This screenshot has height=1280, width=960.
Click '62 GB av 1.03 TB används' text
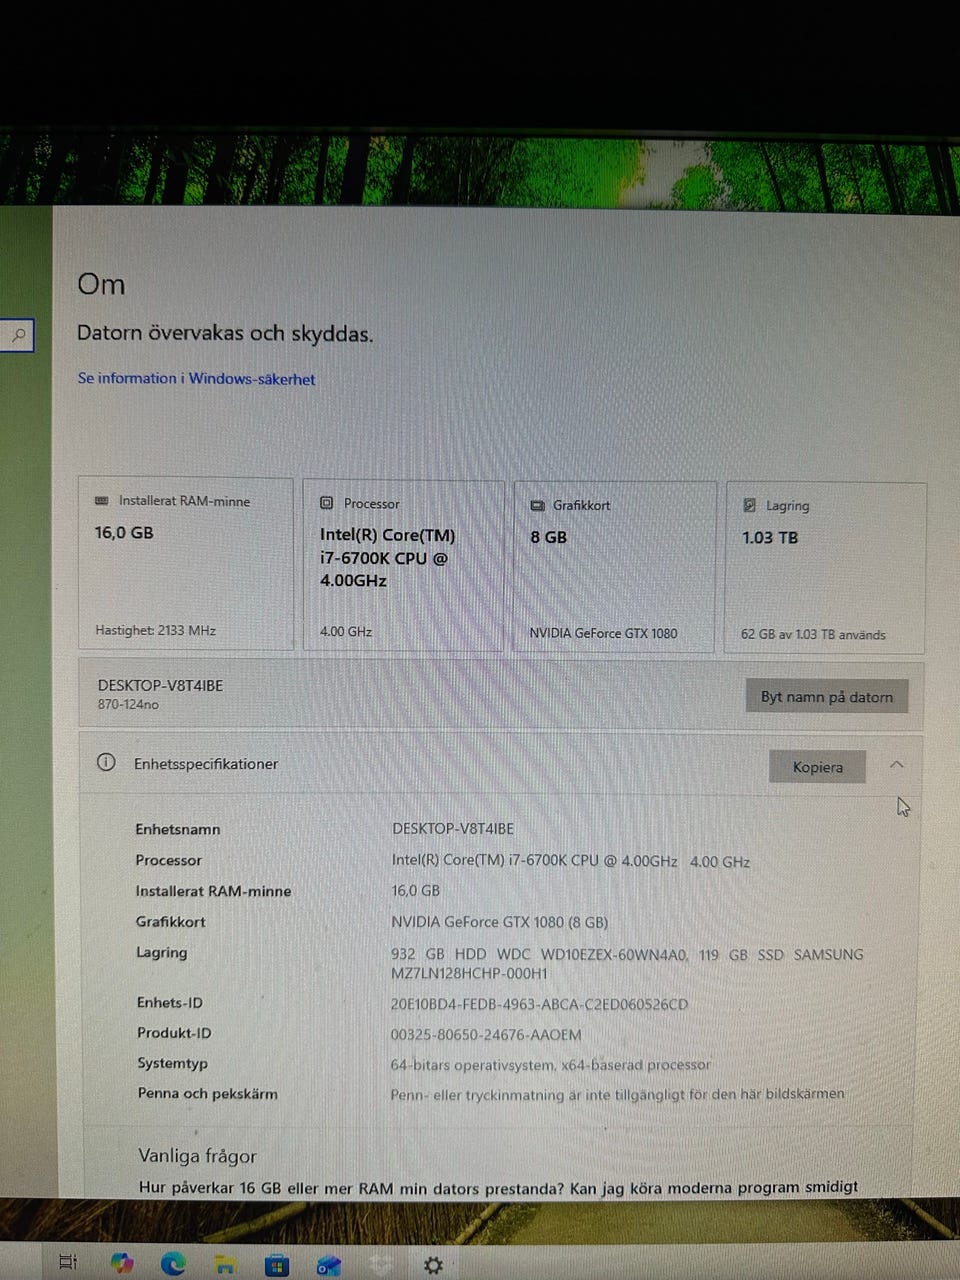coord(813,634)
